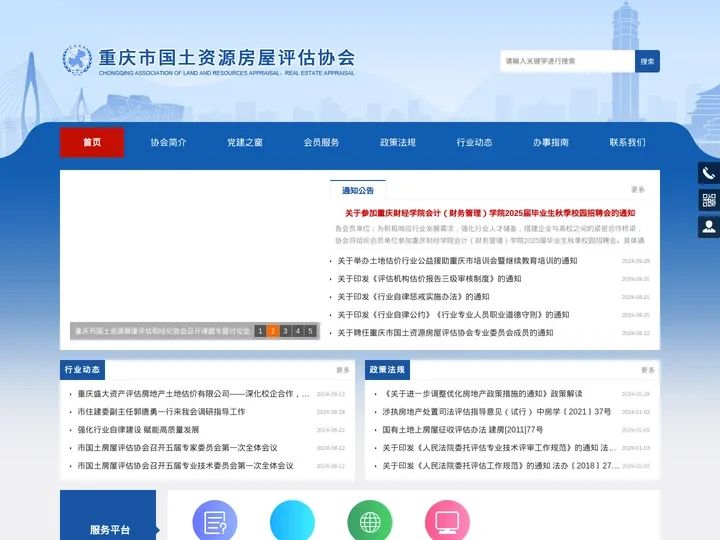The width and height of the screenshot is (720, 540).
Task: Click the 重庆市国土资源房屋评估协会 site title
Action: (227, 57)
